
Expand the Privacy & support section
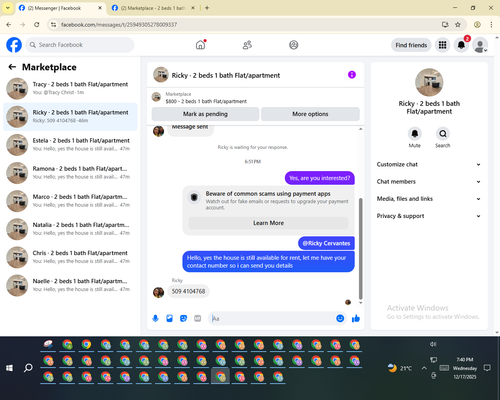429,216
